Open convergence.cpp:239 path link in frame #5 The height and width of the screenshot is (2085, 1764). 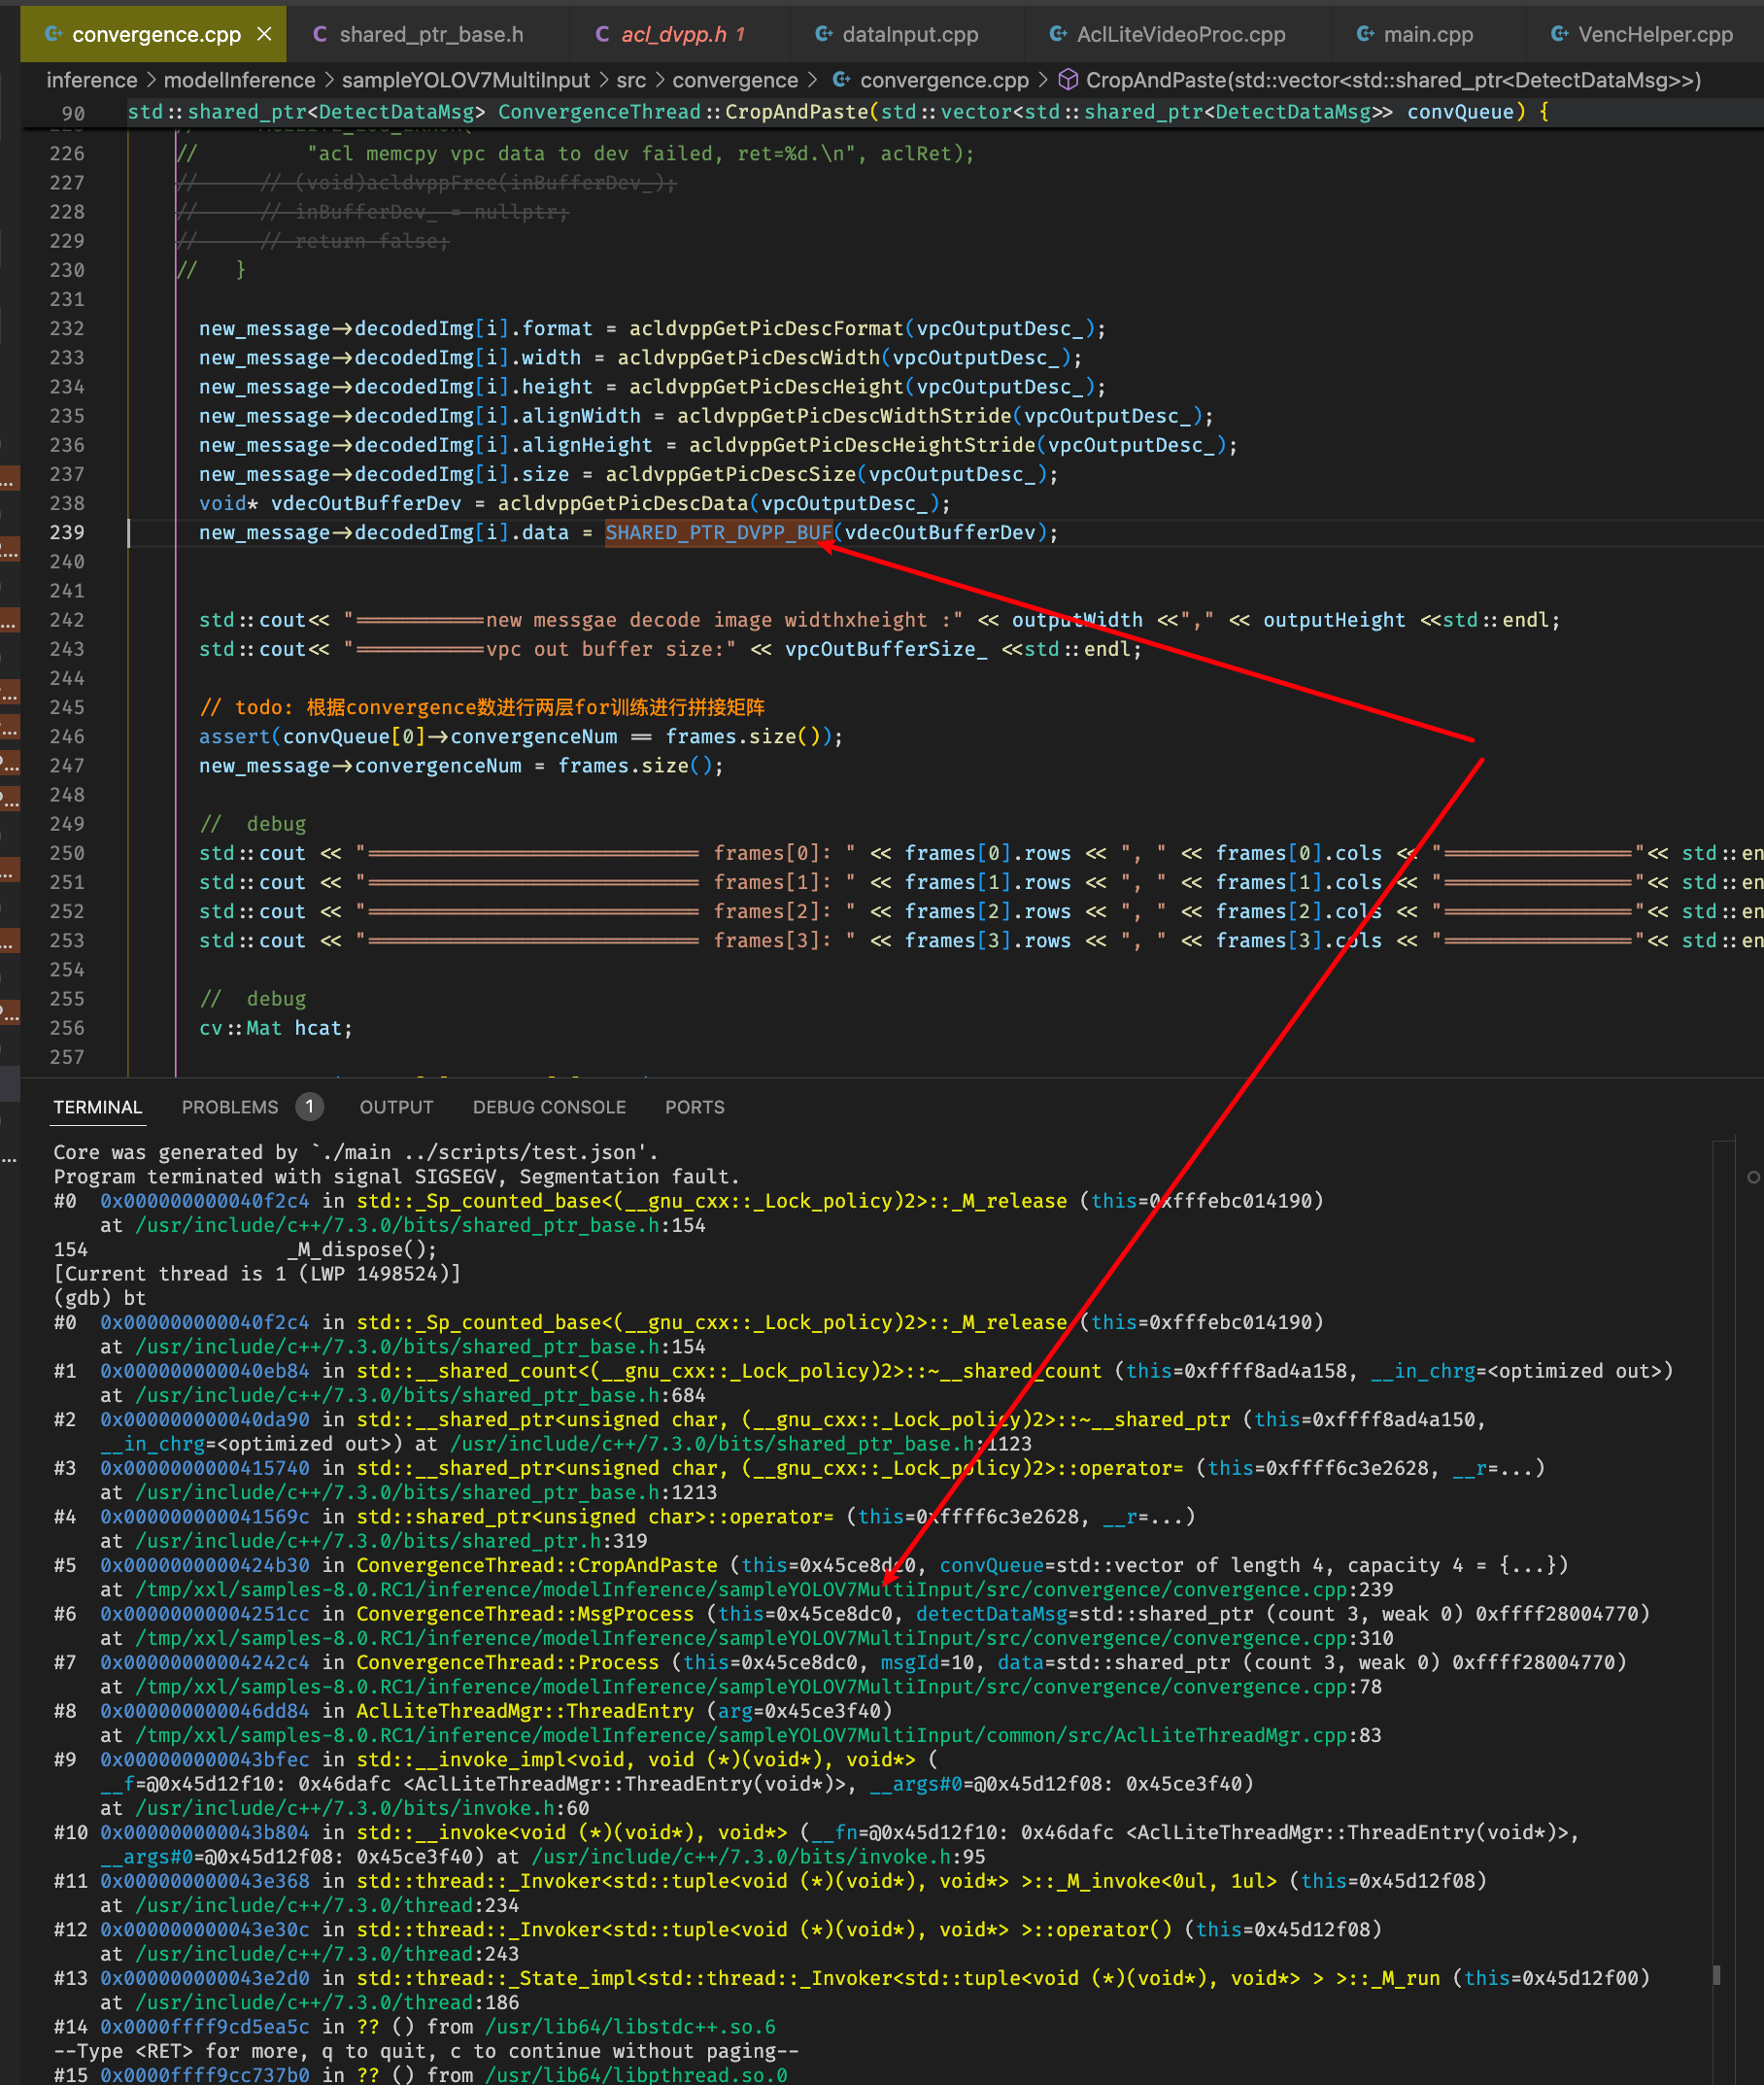click(764, 1590)
